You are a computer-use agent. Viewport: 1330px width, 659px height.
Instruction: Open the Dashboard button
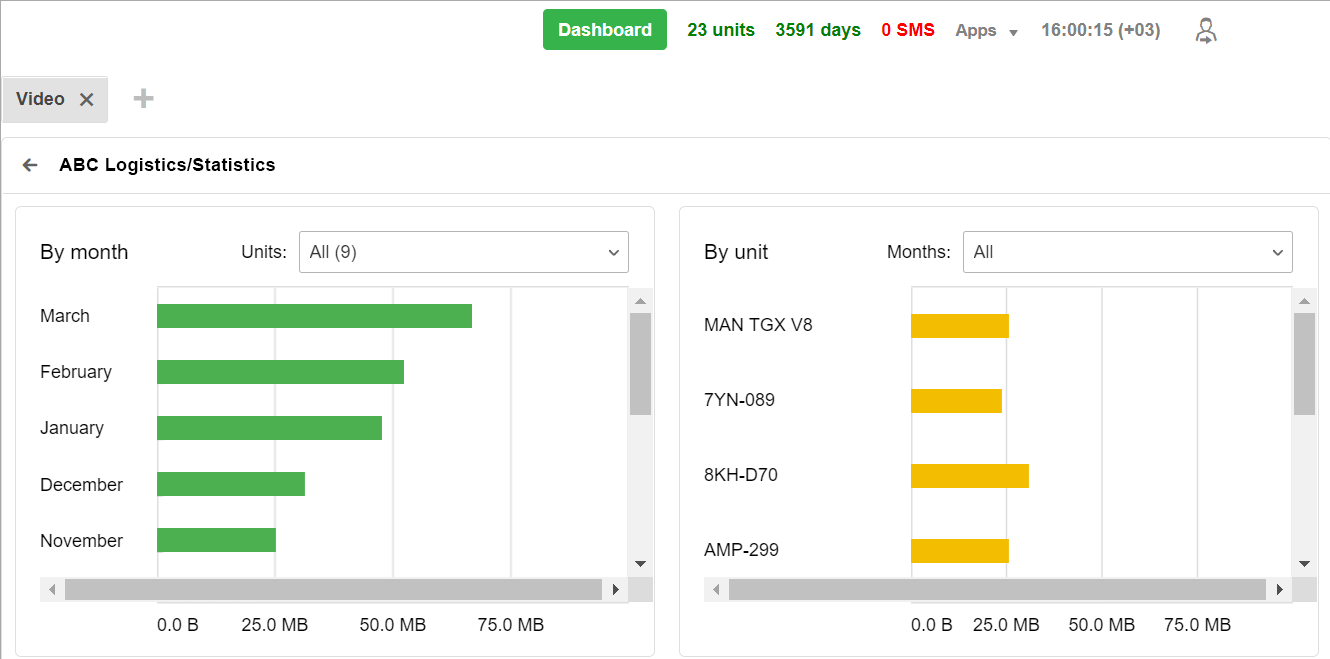(x=604, y=30)
